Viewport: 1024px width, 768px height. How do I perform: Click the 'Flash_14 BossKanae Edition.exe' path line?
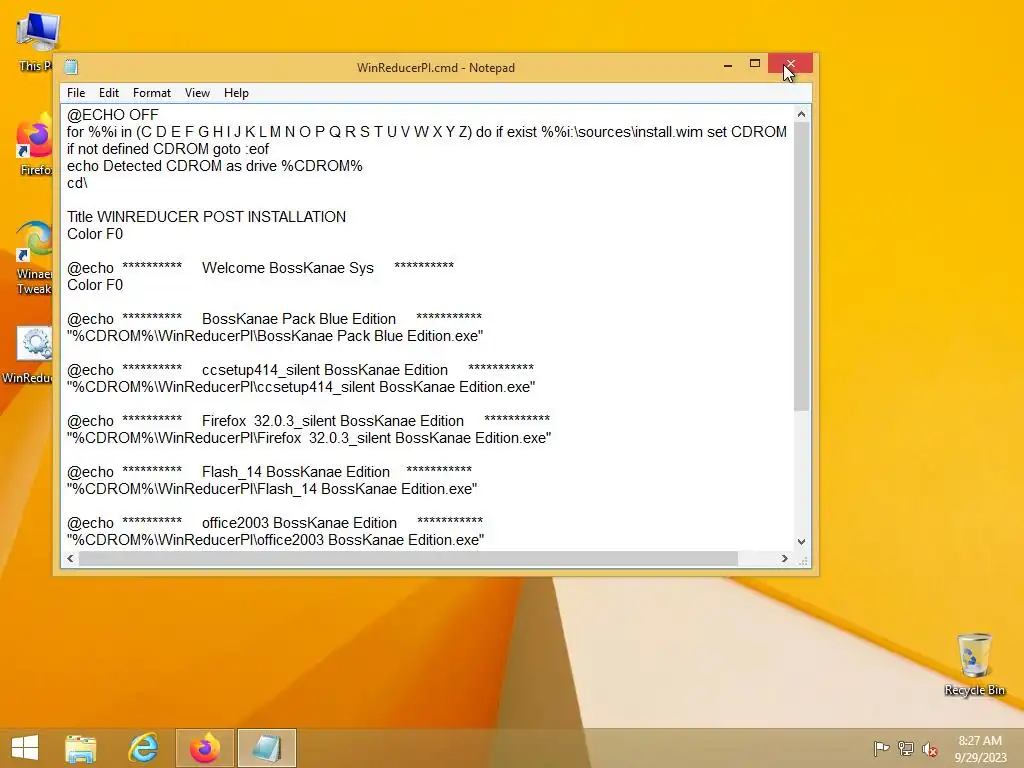(272, 488)
